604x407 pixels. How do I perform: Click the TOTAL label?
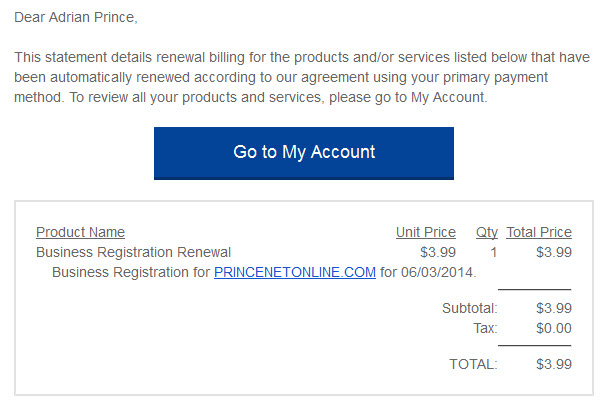click(x=473, y=364)
